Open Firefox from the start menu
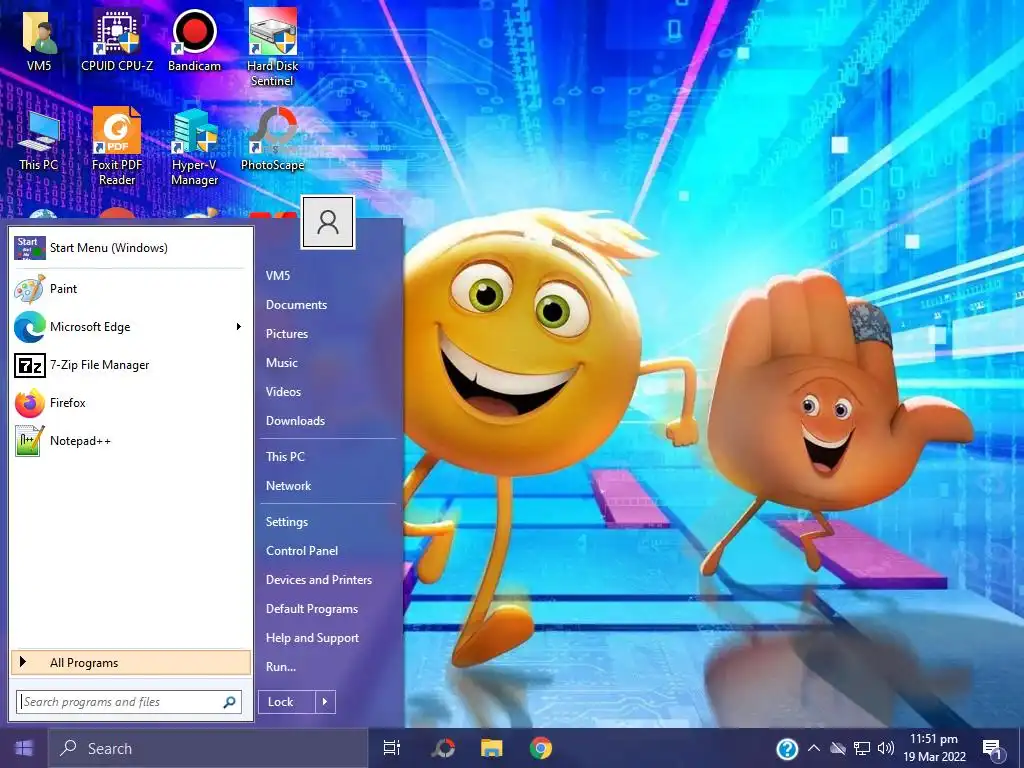1024x768 pixels. tap(131, 403)
